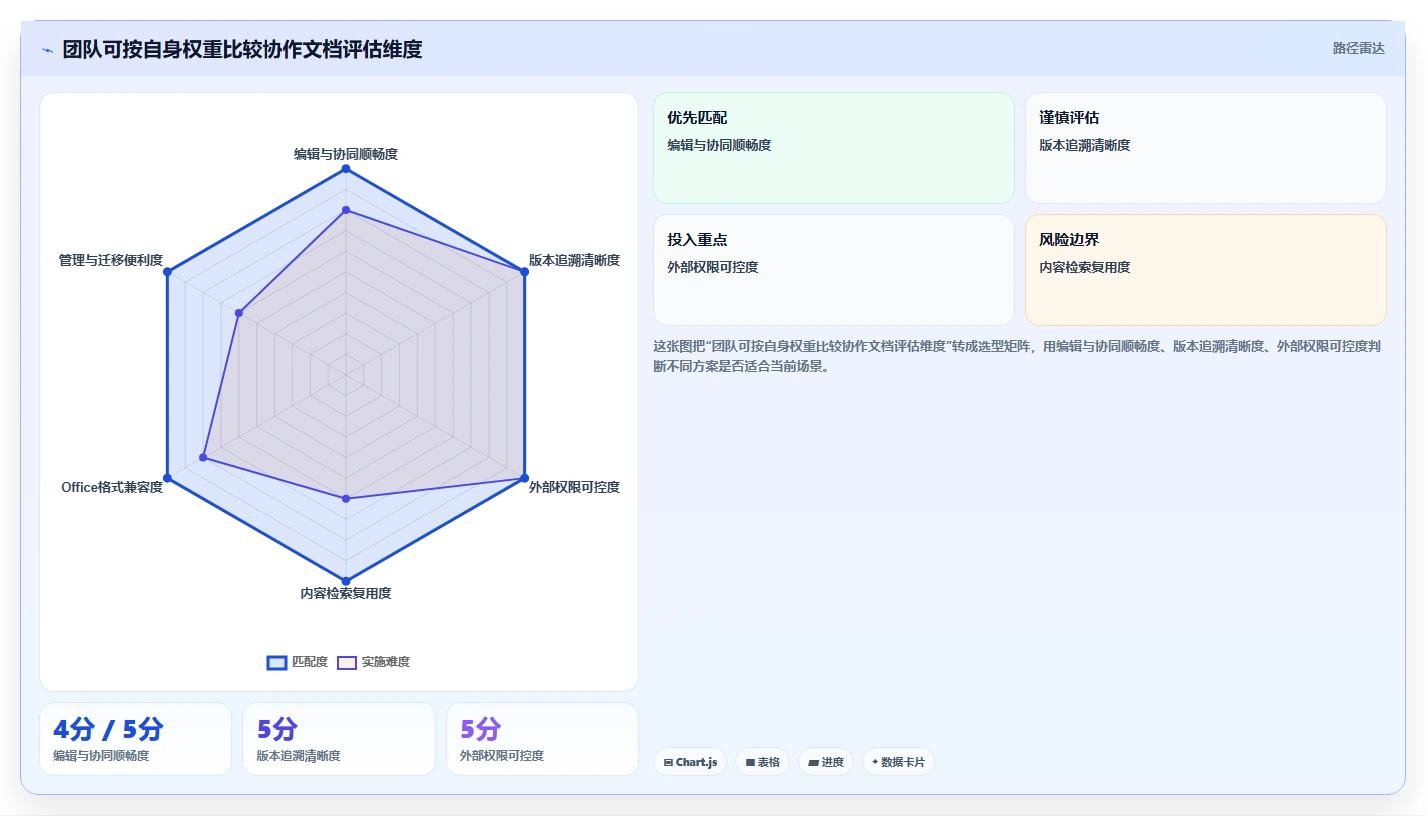Toggle the 匹配度 legend item
1426x816 pixels.
[x=297, y=662]
